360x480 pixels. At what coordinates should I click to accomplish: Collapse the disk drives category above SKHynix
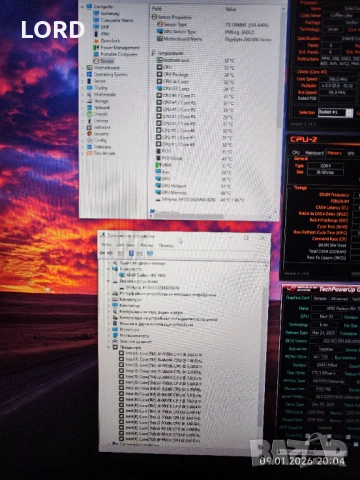[x=108, y=281]
